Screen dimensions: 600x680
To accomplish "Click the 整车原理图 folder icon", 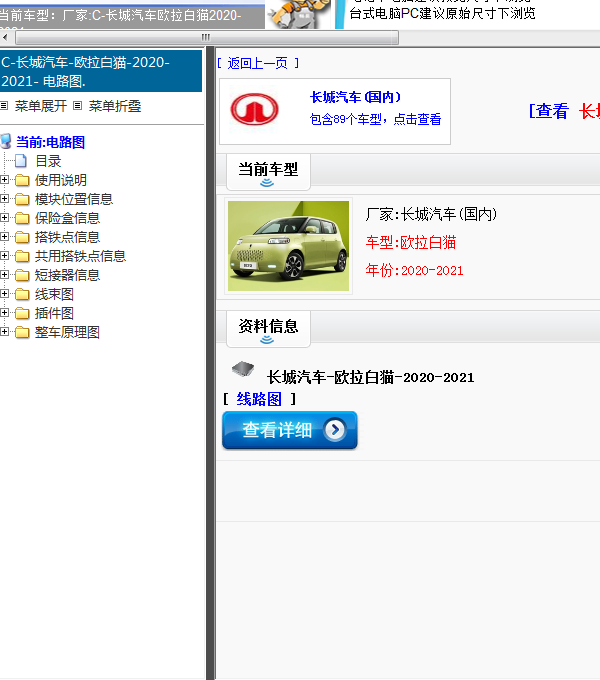I will [22, 333].
